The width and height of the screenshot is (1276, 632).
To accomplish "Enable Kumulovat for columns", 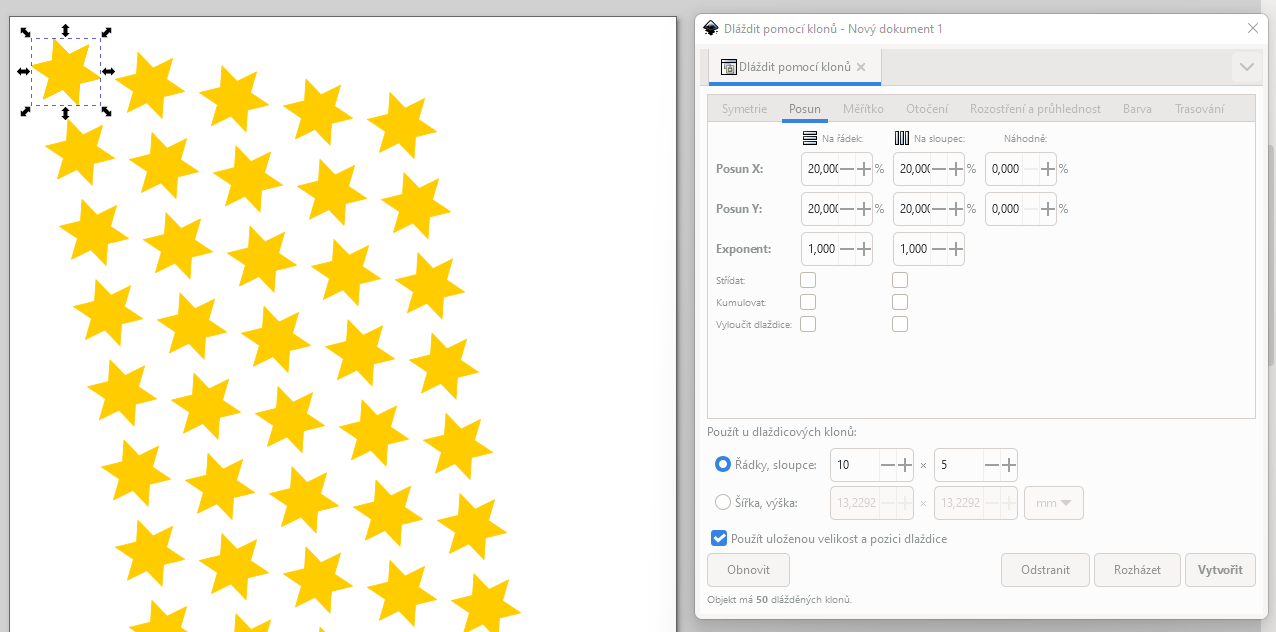I will pyautogui.click(x=899, y=302).
